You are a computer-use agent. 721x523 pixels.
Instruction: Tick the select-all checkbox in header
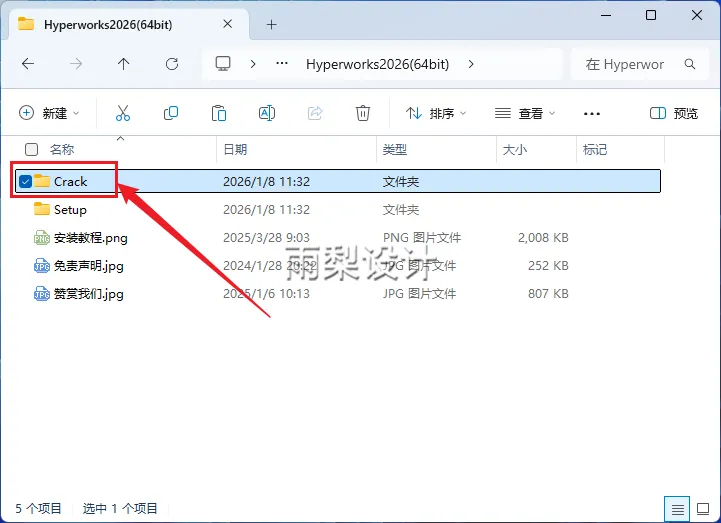click(31, 149)
